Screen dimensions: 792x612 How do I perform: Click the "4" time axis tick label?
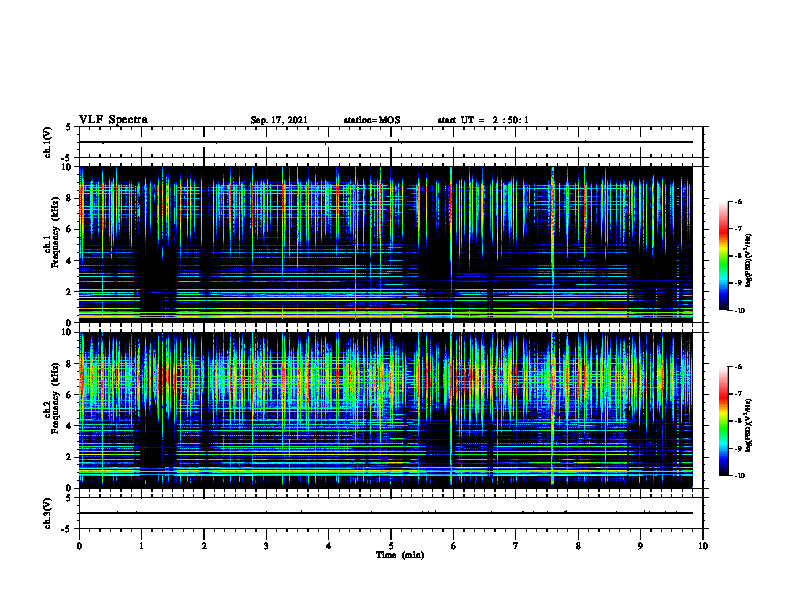(x=329, y=546)
